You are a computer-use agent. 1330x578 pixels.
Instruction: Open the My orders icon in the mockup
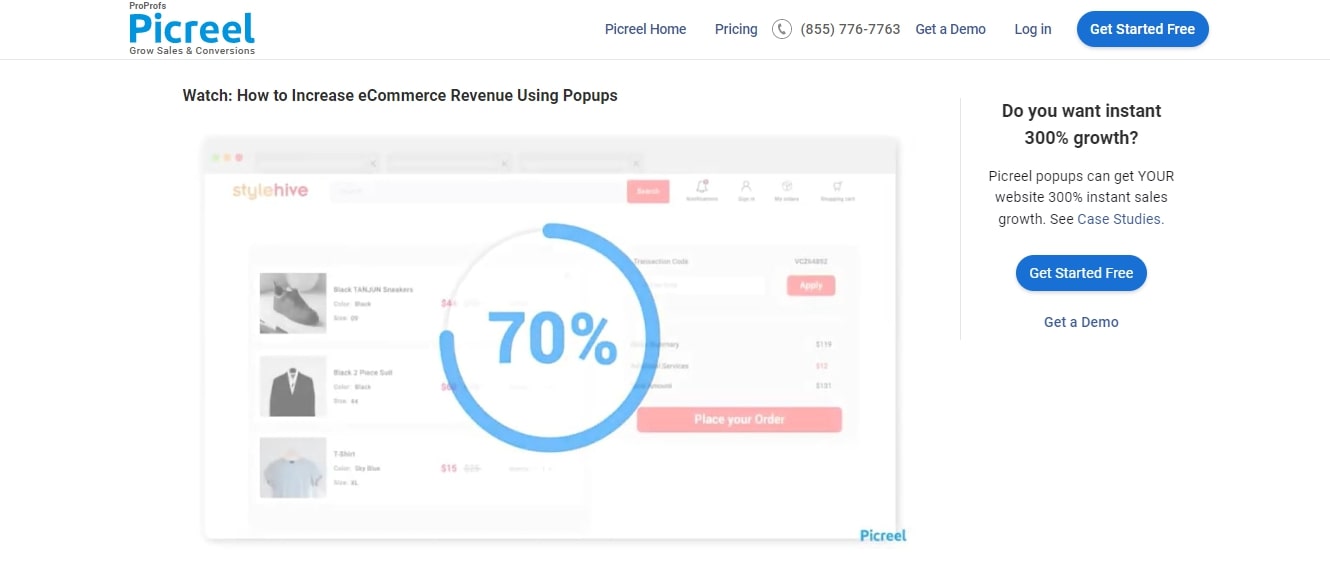click(x=787, y=186)
